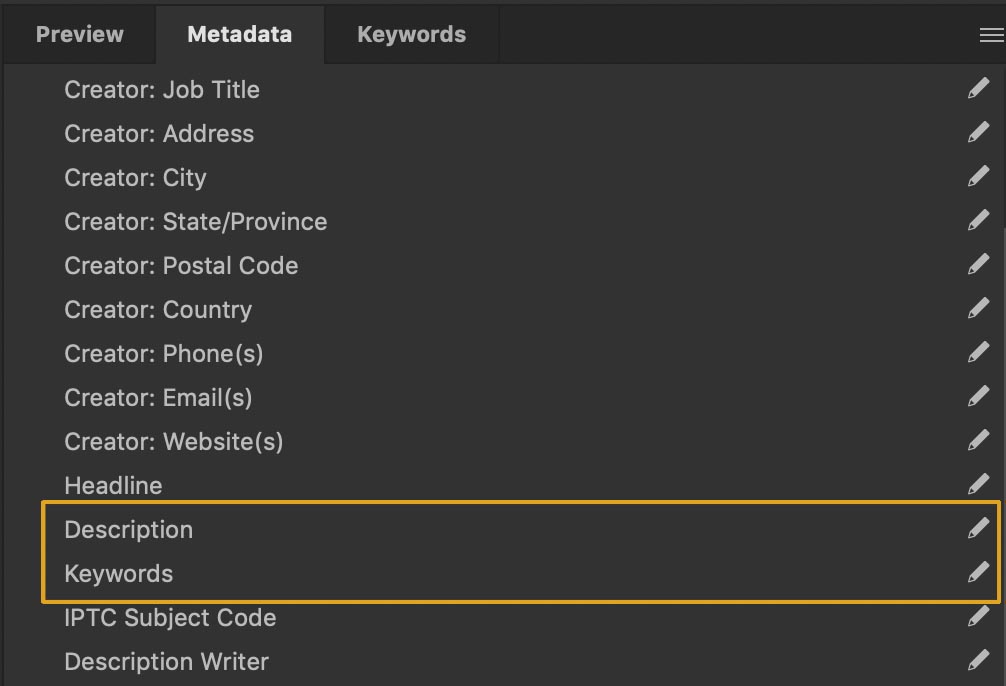Click the metadata panel vertical scrollbar
1006x686 pixels.
[1003, 449]
